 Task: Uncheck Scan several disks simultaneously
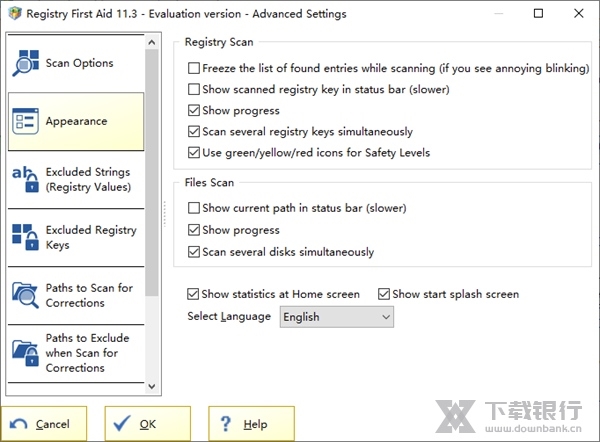point(194,252)
